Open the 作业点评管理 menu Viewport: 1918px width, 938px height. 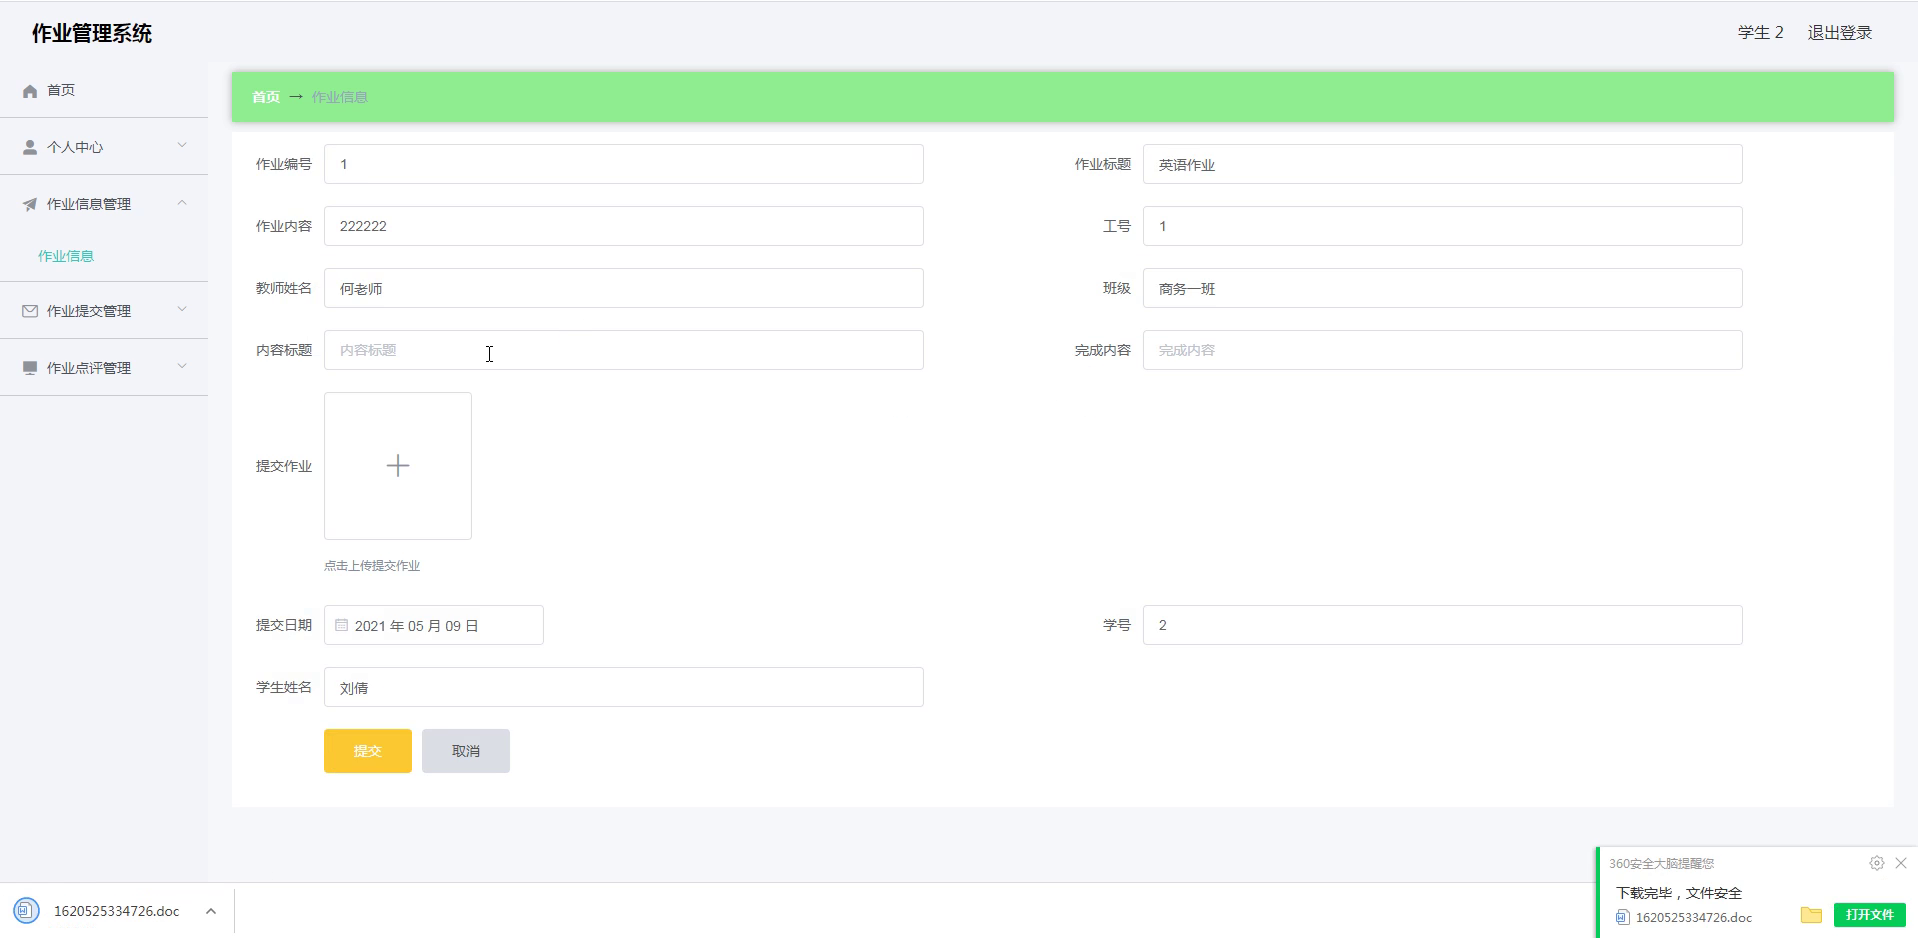[x=104, y=368]
